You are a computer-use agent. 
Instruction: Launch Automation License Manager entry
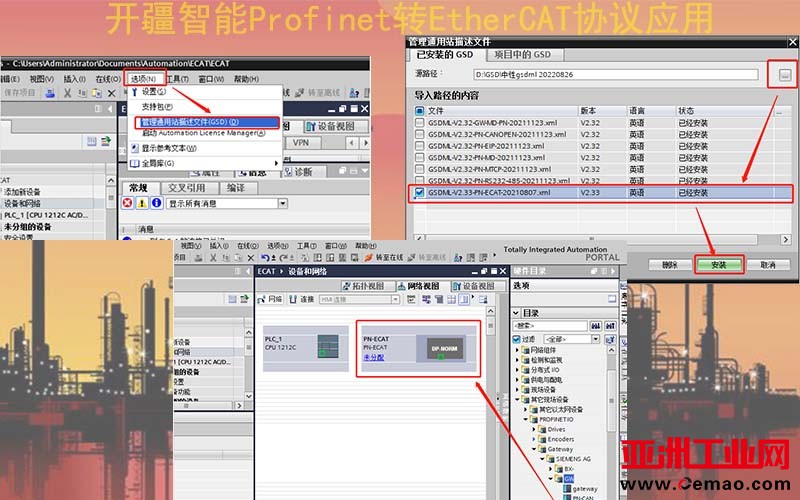[x=204, y=133]
